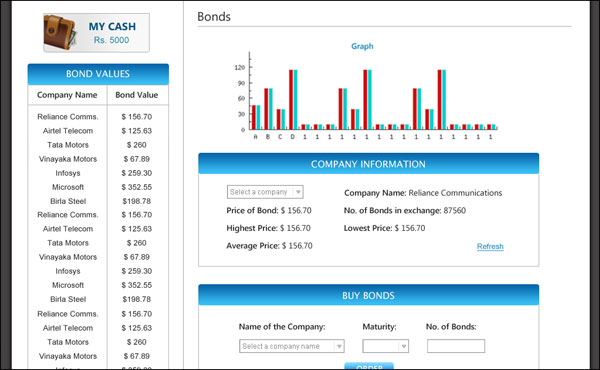The image size is (600, 370).
Task: Open the Maturity dropdown
Action: [x=385, y=346]
